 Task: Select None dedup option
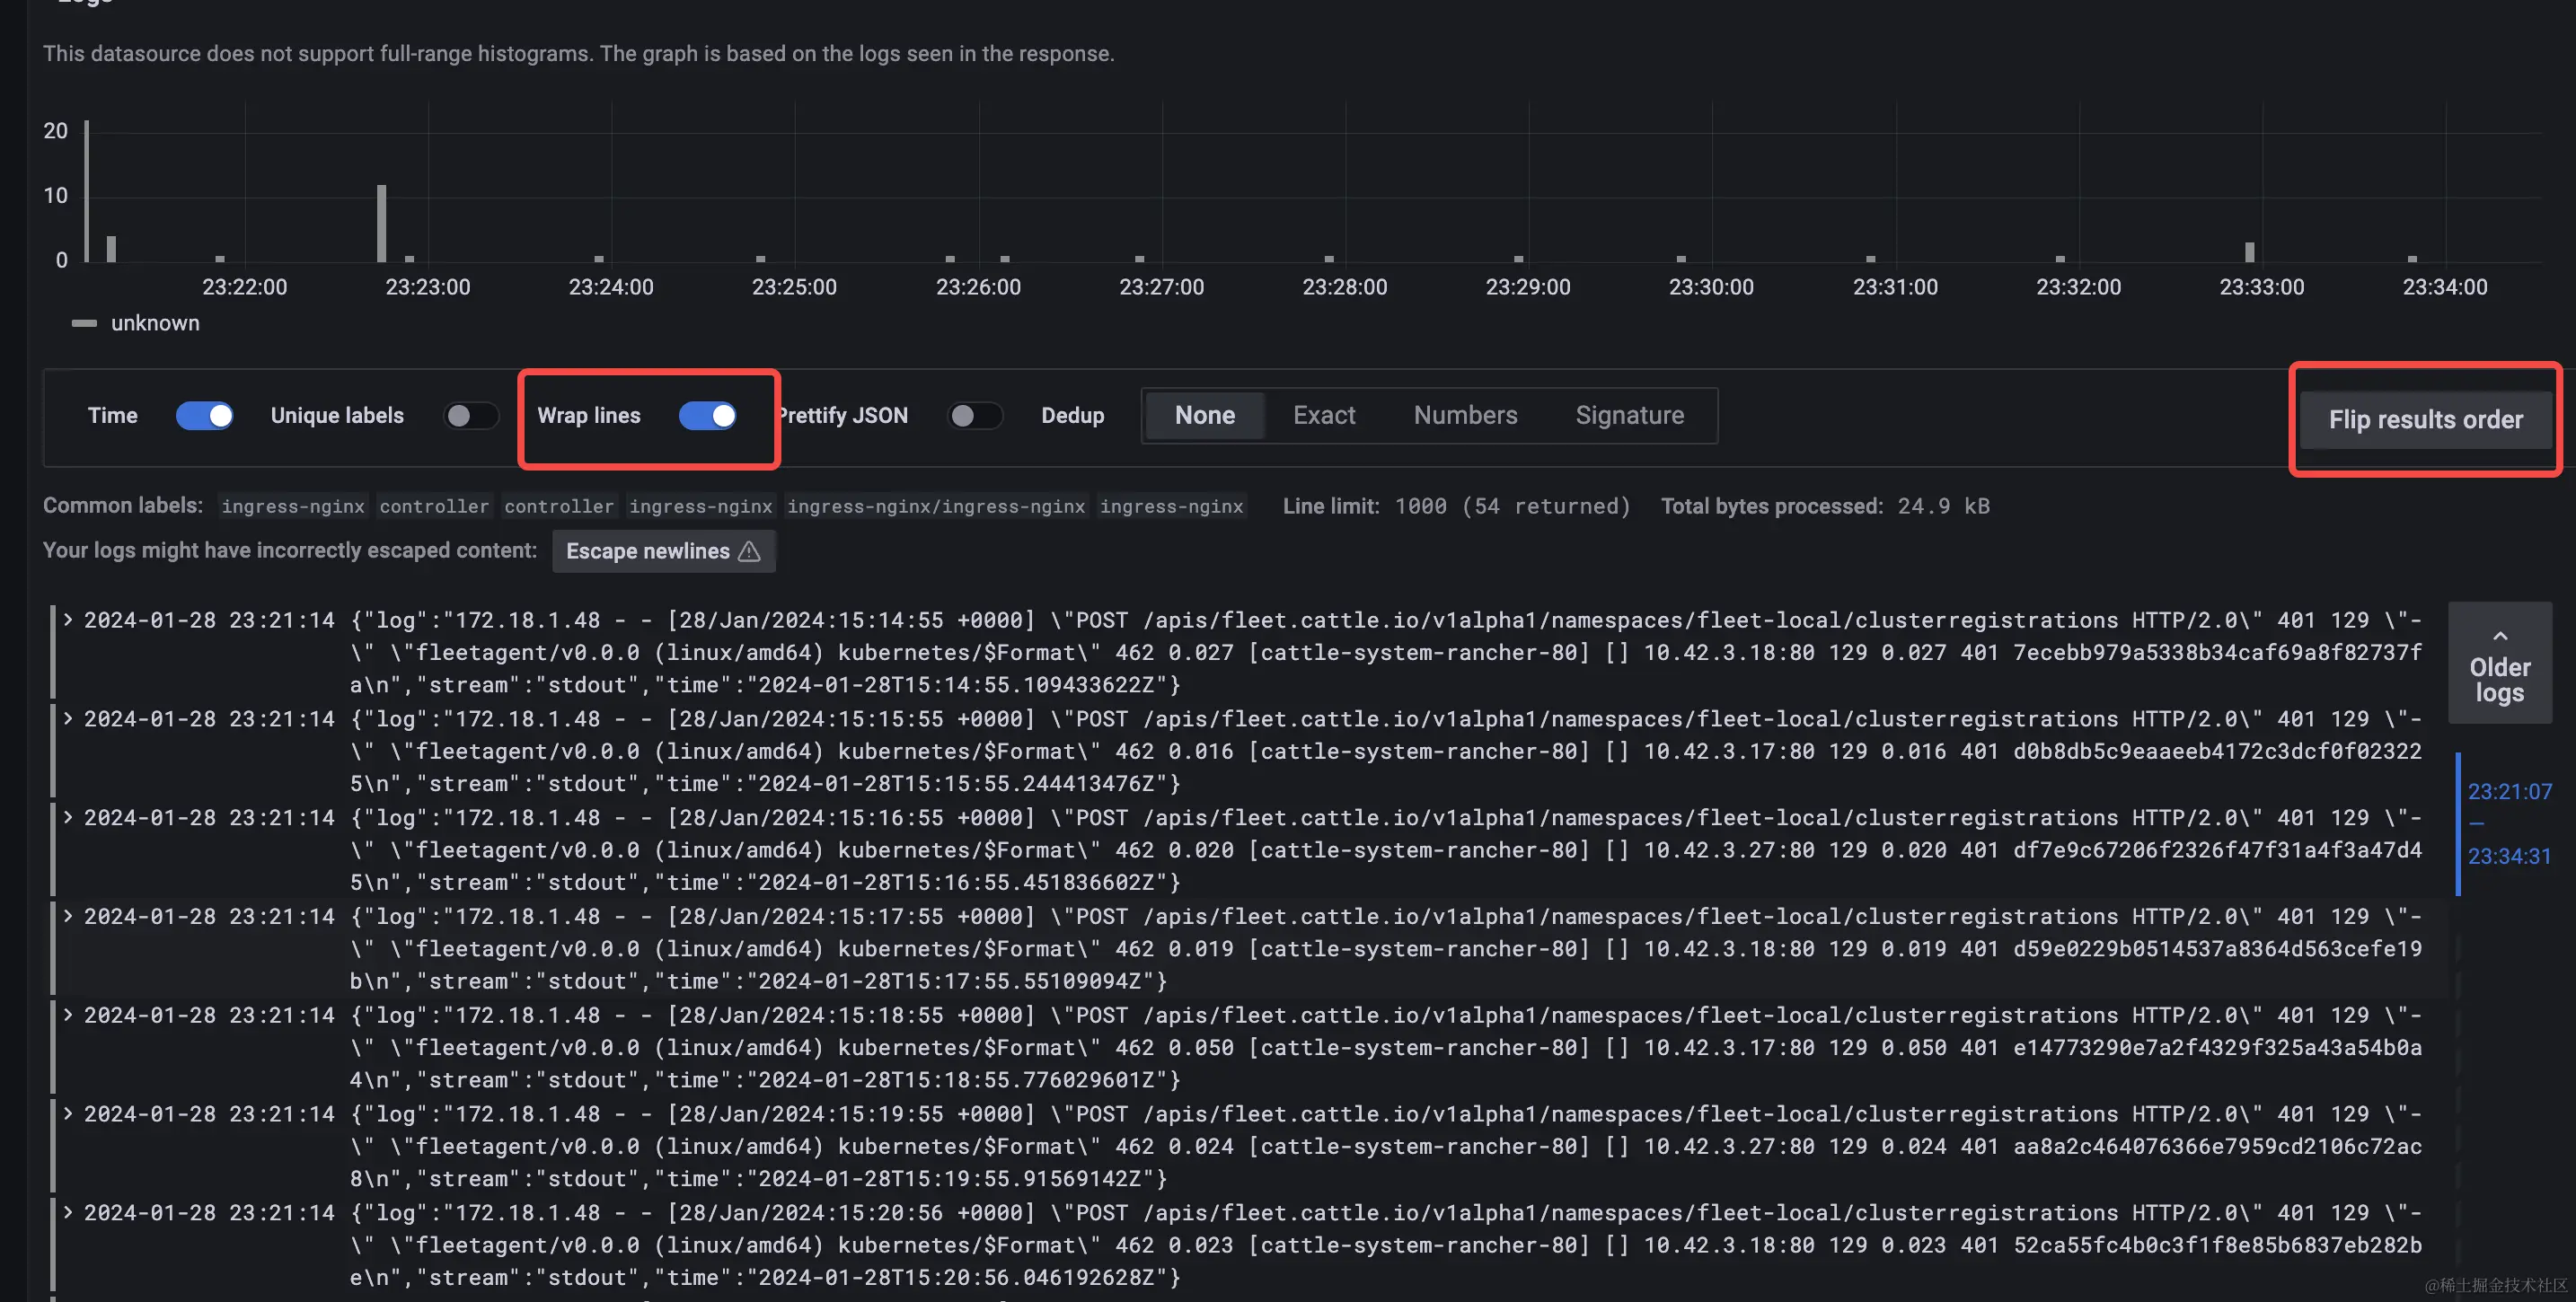[x=1204, y=415]
